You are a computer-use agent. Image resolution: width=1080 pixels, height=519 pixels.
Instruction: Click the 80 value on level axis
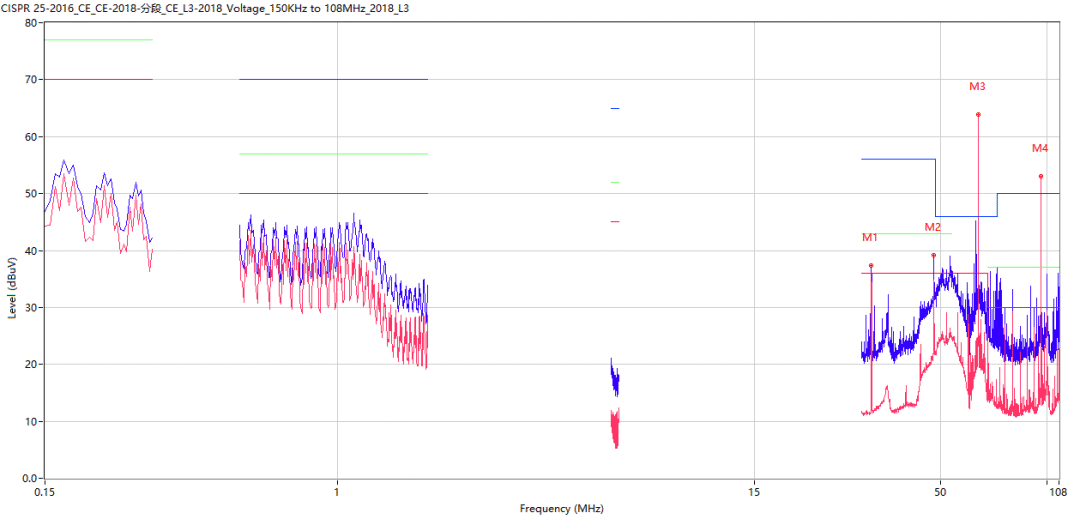click(x=31, y=23)
